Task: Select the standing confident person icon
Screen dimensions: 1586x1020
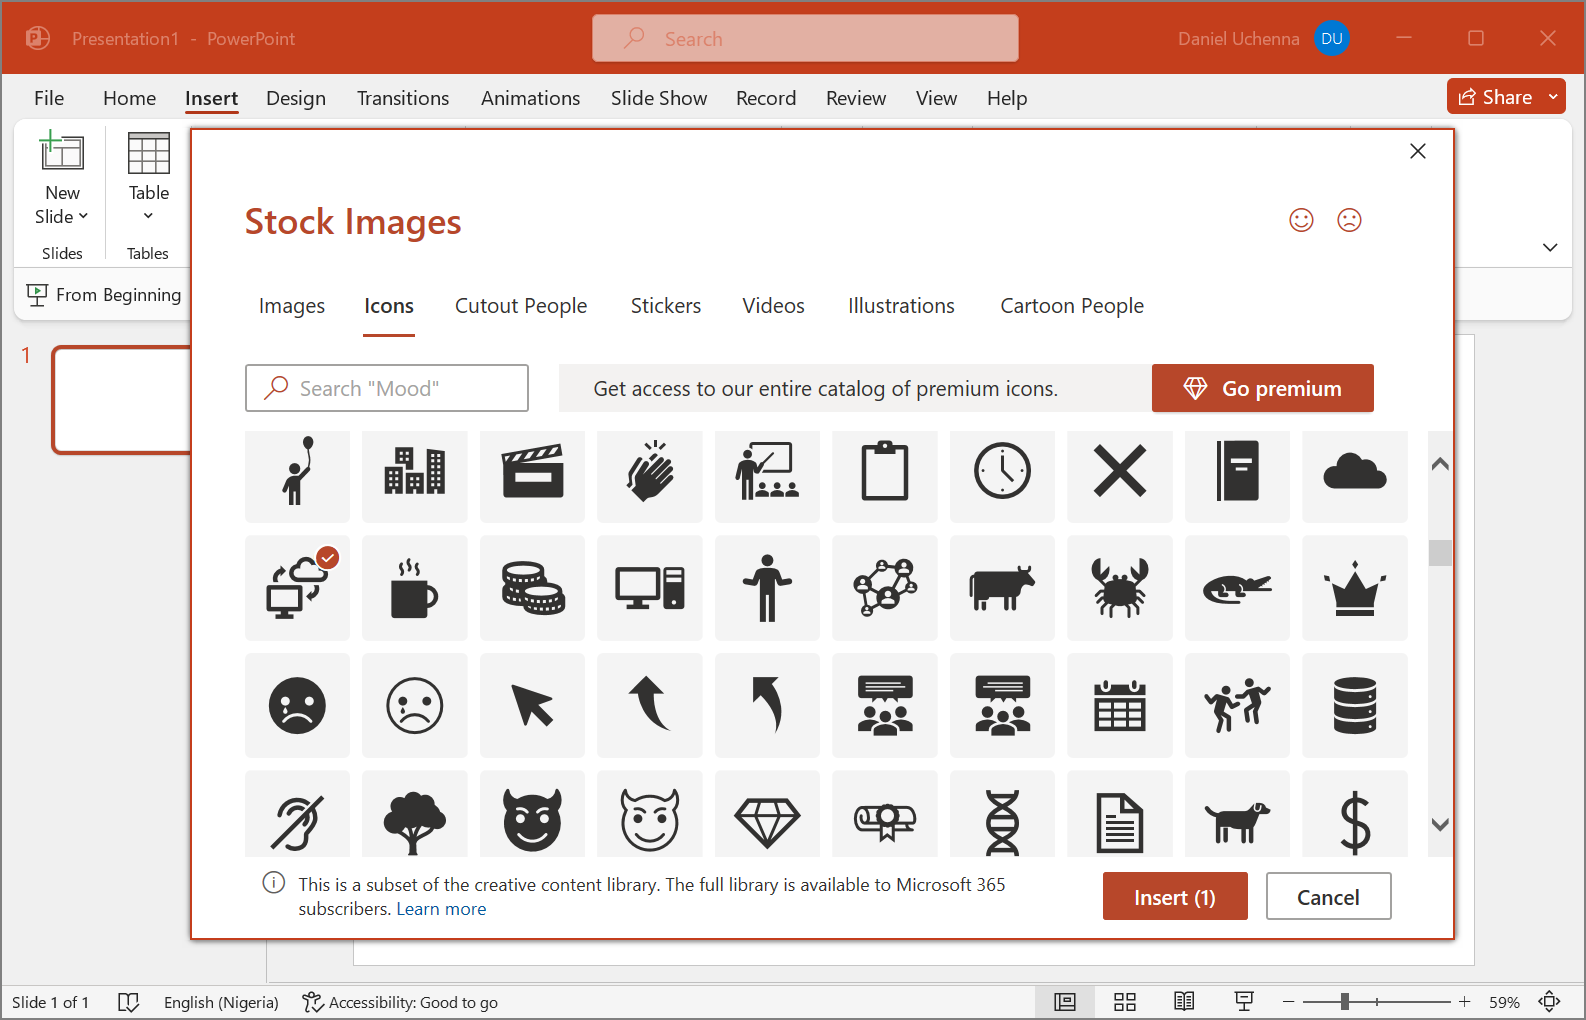Action: (x=767, y=588)
